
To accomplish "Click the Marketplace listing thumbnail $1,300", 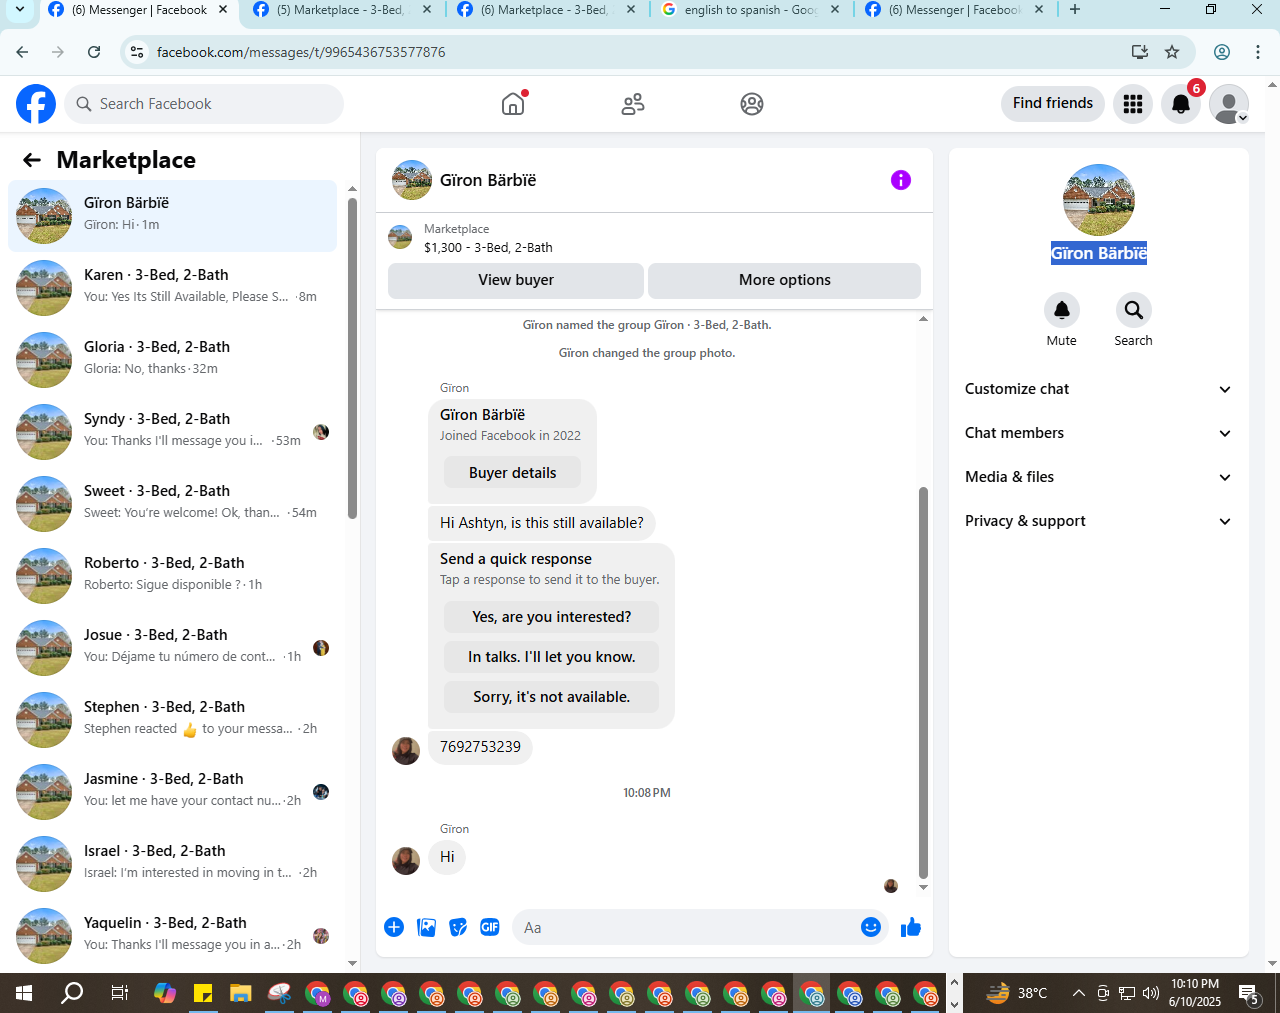I will click(x=400, y=237).
